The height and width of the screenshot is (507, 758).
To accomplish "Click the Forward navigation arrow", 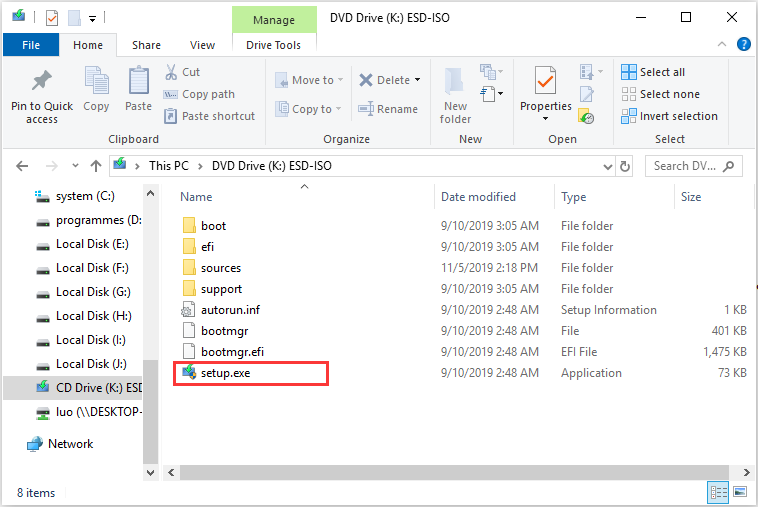I will [51, 166].
